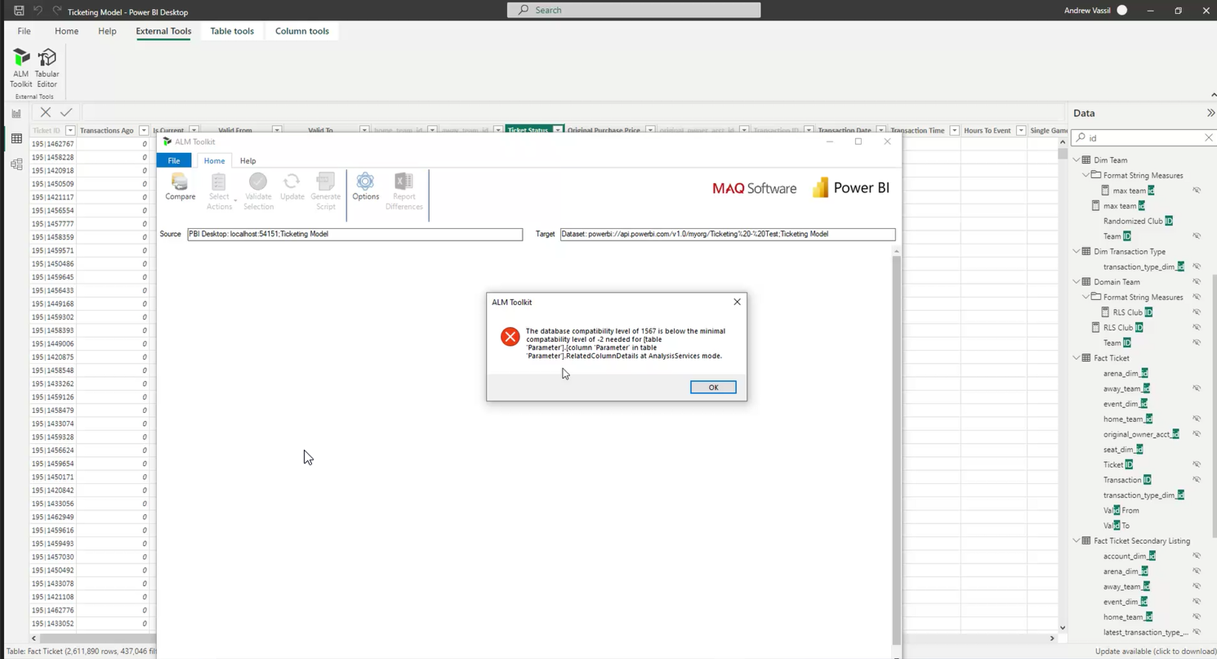Screen dimensions: 1217x659
Task: Click the ALM Toolkit vertical scrollbar
Action: click(x=897, y=450)
